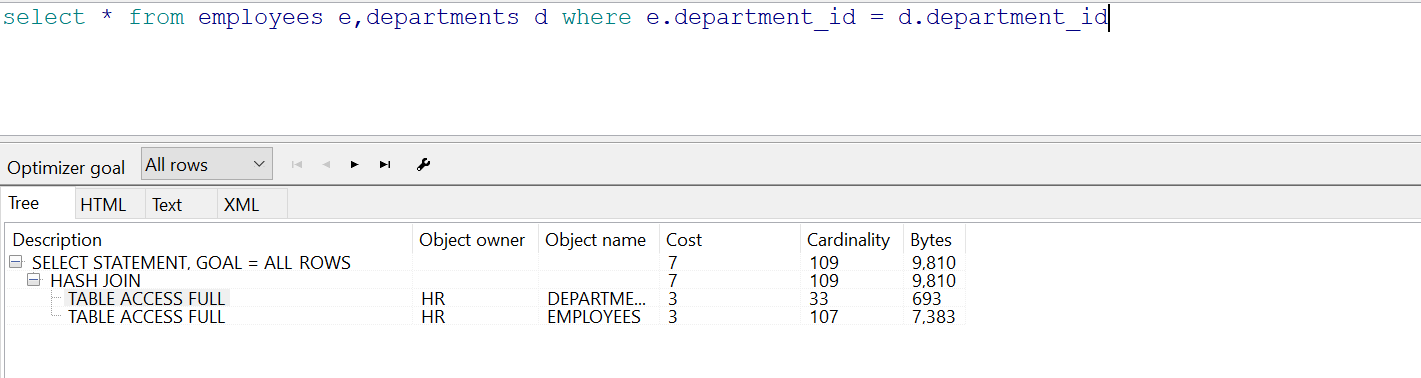Select the HASH JOIN row

486,281
